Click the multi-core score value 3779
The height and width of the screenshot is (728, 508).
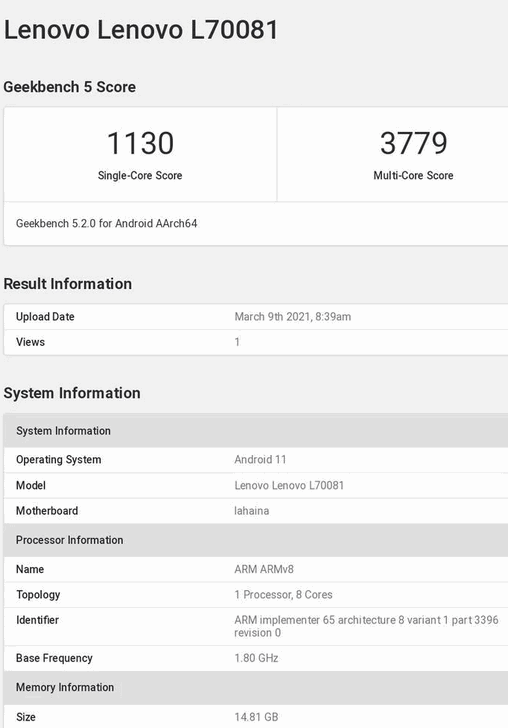[x=413, y=143]
